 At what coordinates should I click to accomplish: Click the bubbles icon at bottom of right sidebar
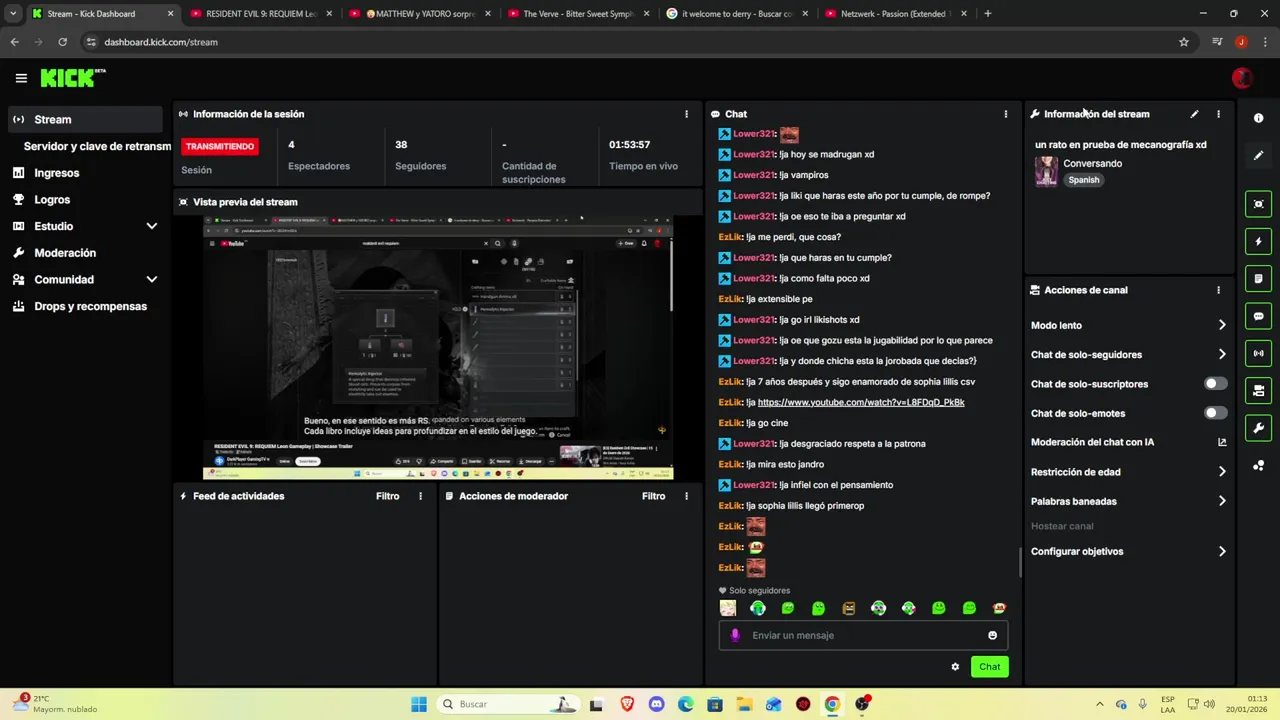(1258, 465)
